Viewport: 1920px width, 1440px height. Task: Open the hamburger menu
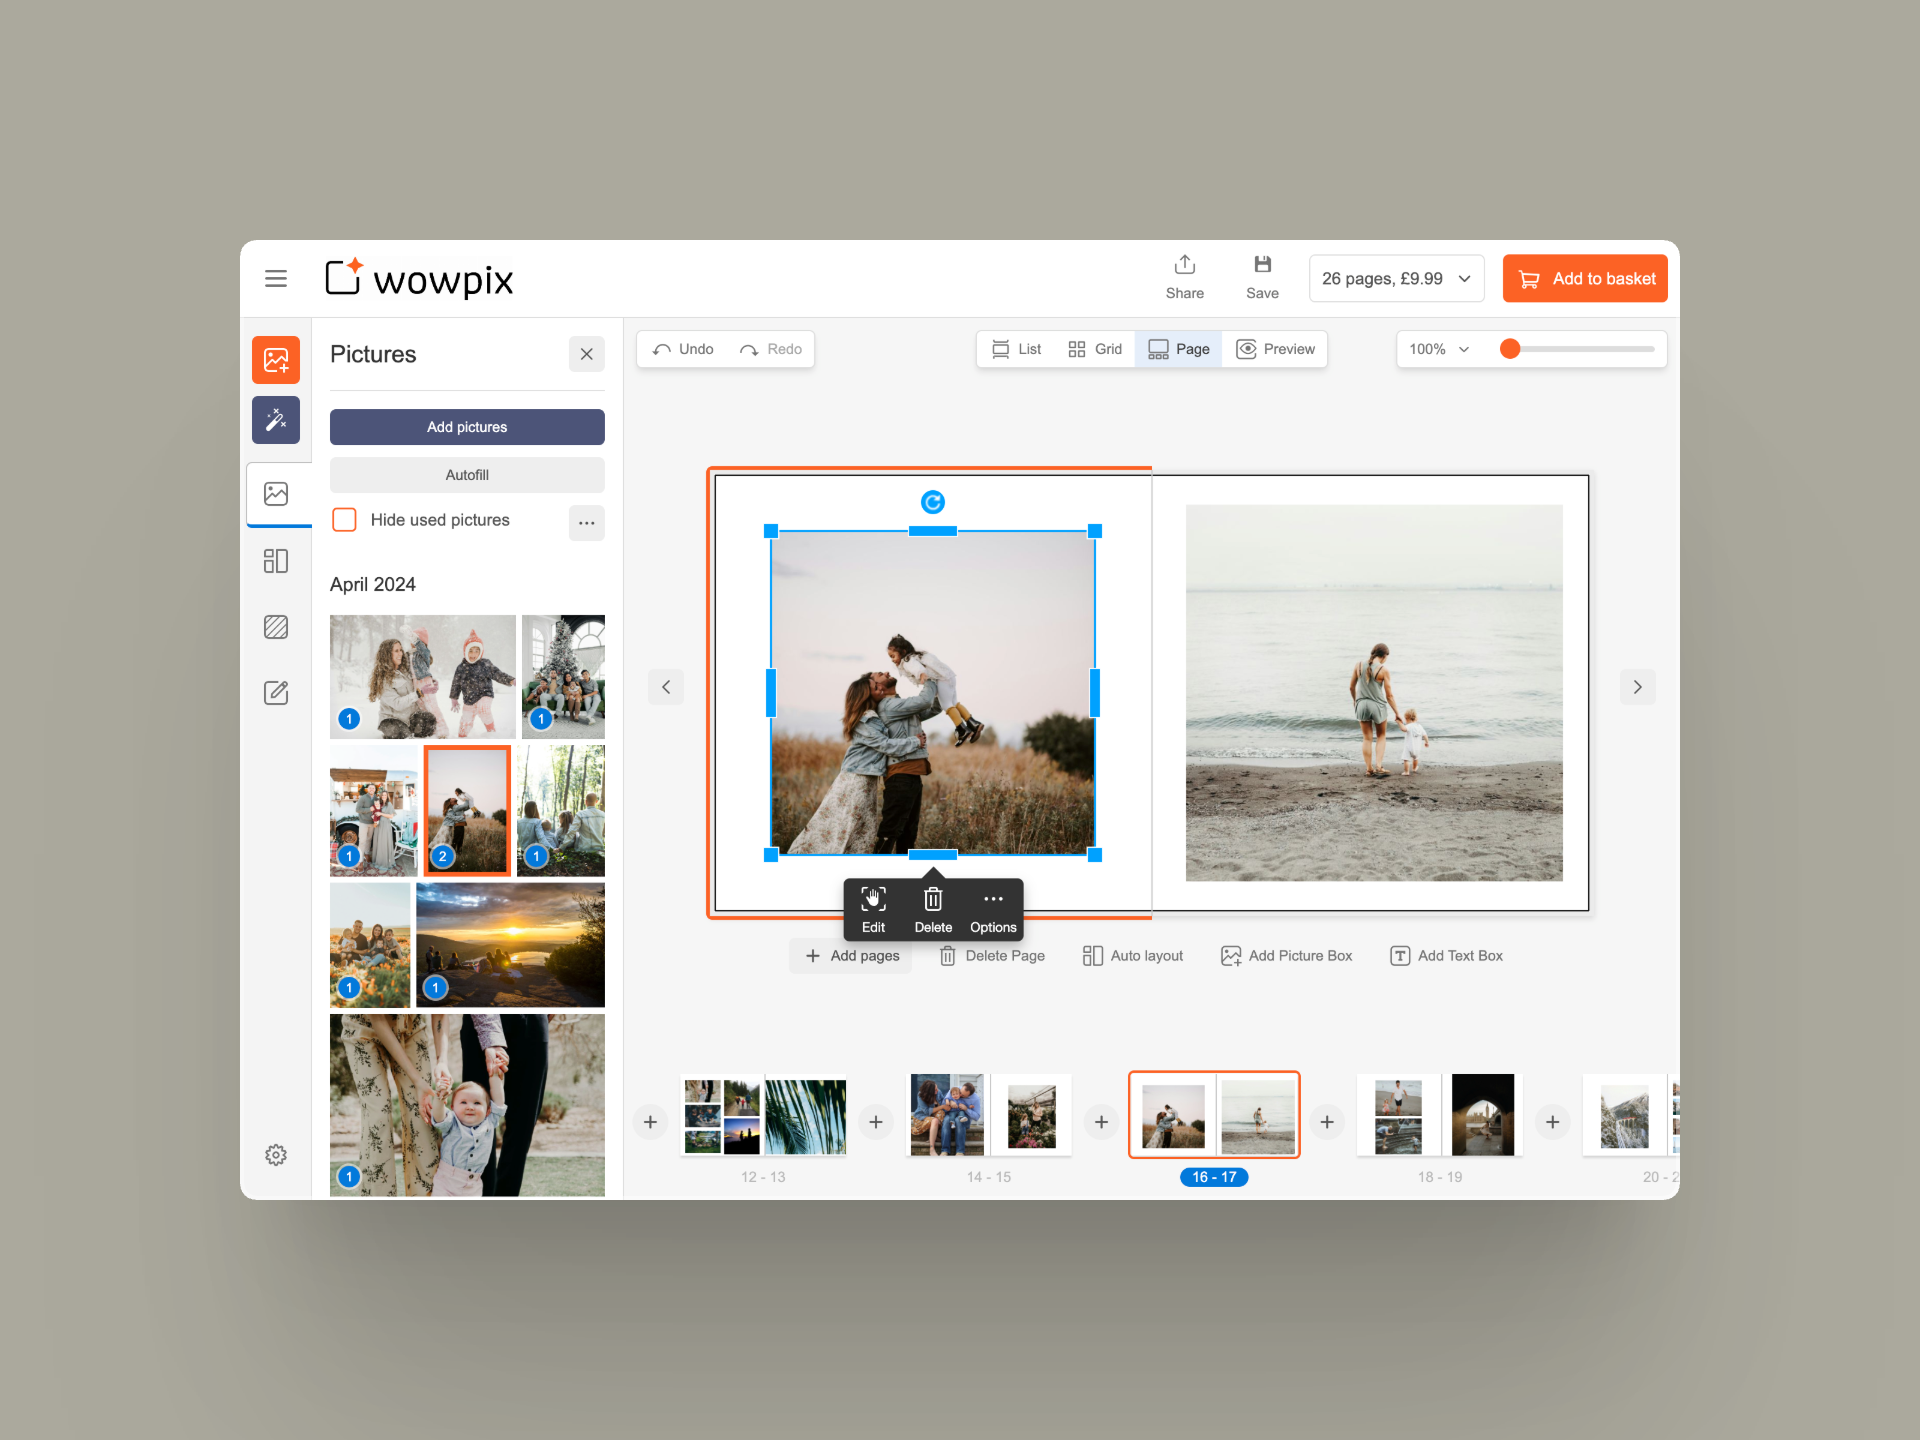(276, 278)
